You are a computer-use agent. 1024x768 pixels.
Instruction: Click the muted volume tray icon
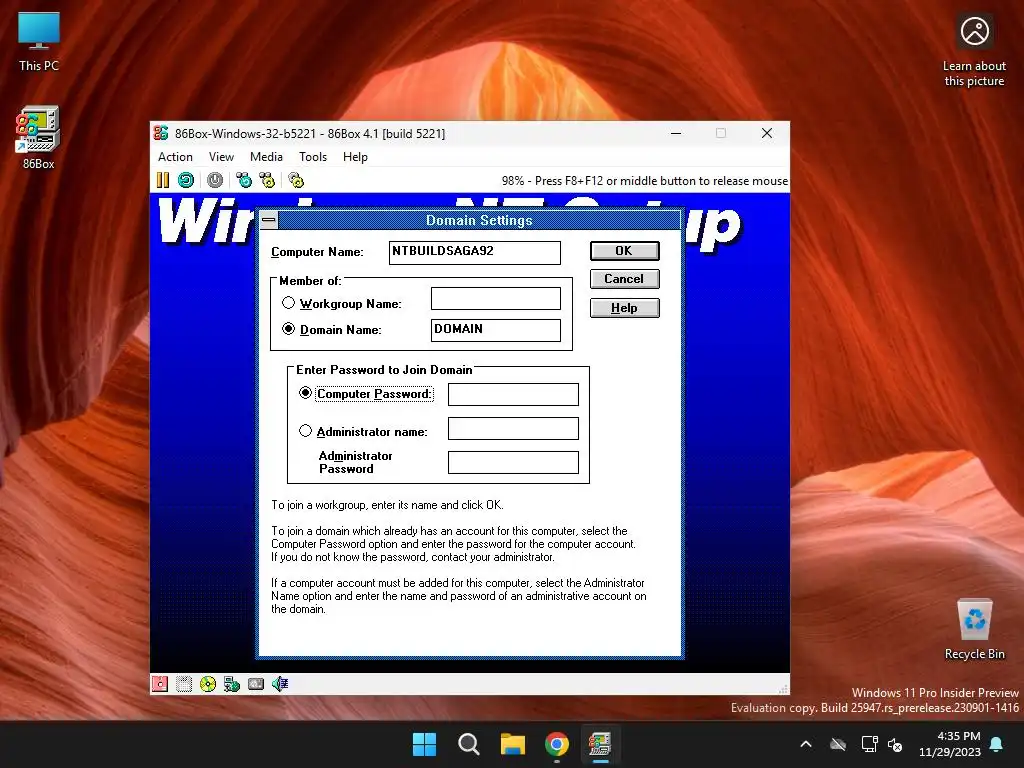click(895, 744)
